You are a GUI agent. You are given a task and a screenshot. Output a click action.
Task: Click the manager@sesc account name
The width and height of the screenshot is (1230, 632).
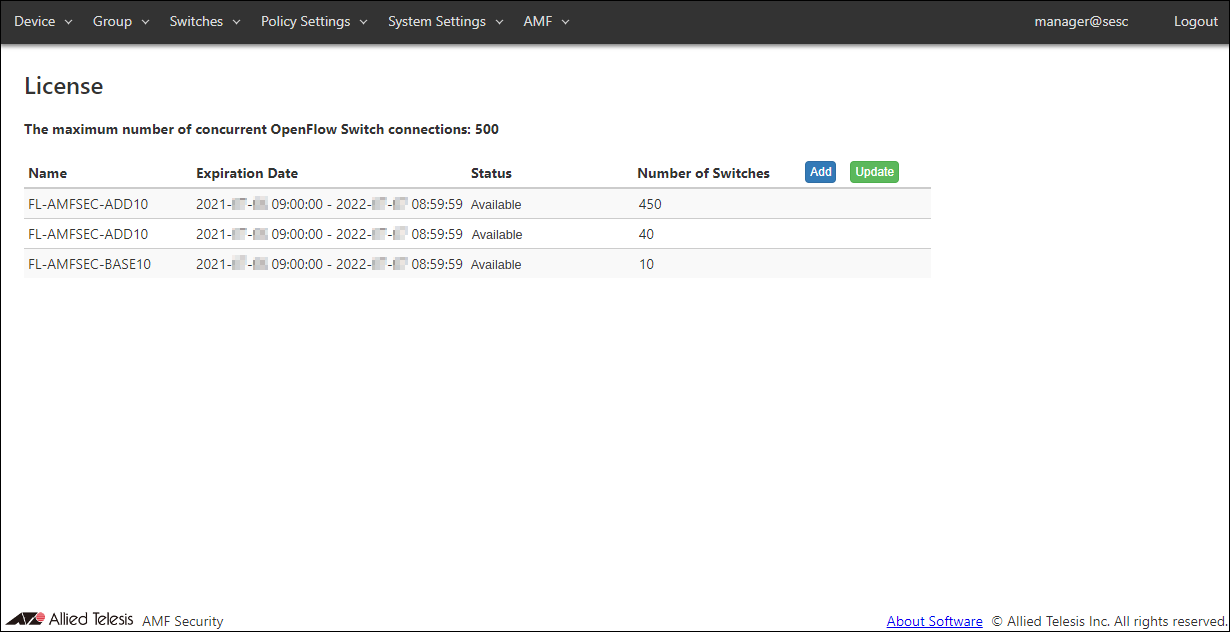[x=1081, y=21]
